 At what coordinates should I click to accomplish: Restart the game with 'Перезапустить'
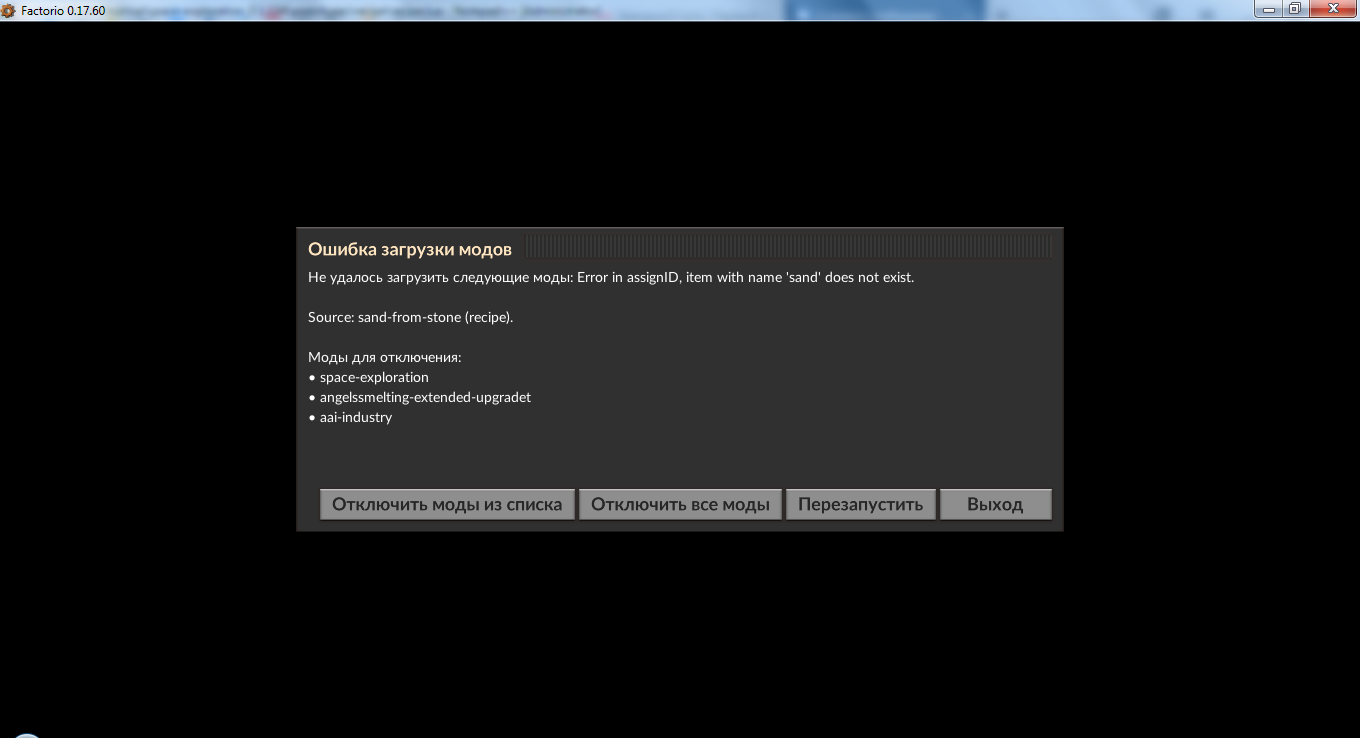(860, 504)
